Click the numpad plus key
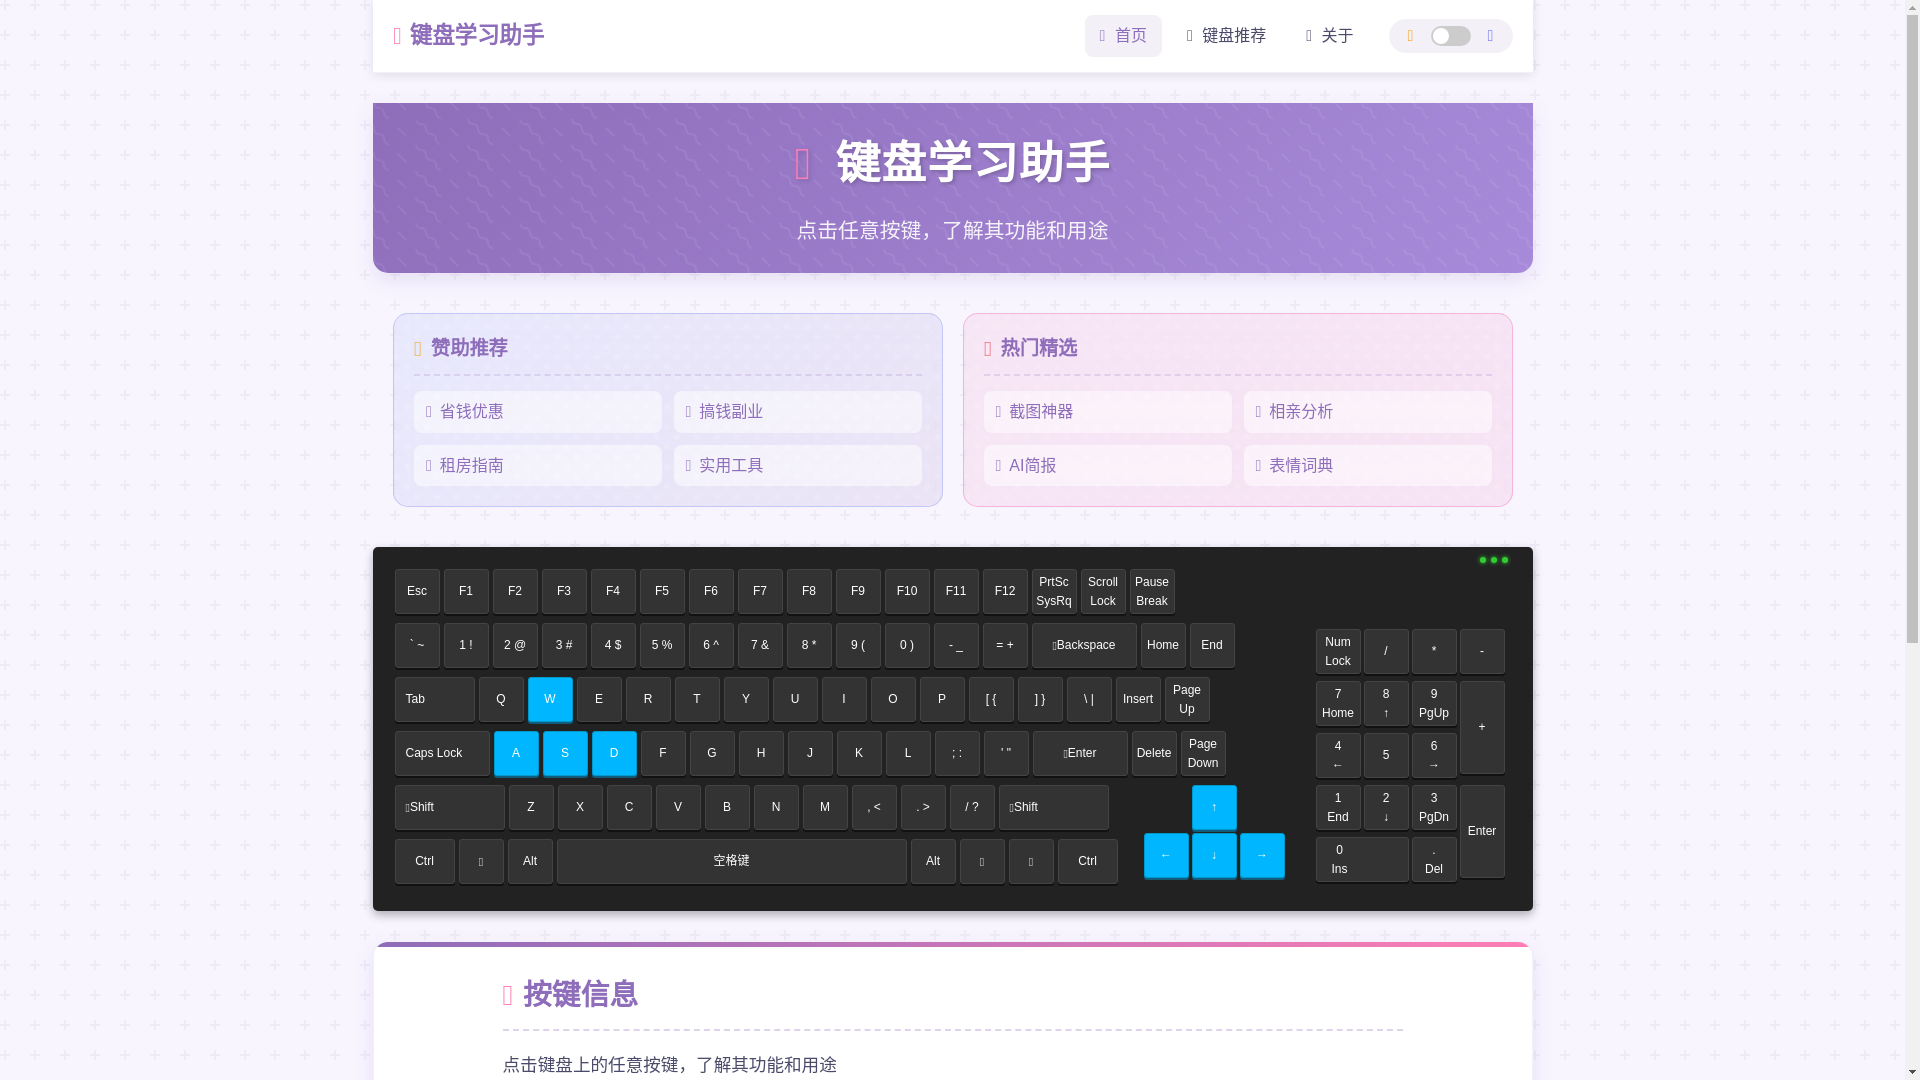This screenshot has height=1080, width=1920. [x=1482, y=727]
